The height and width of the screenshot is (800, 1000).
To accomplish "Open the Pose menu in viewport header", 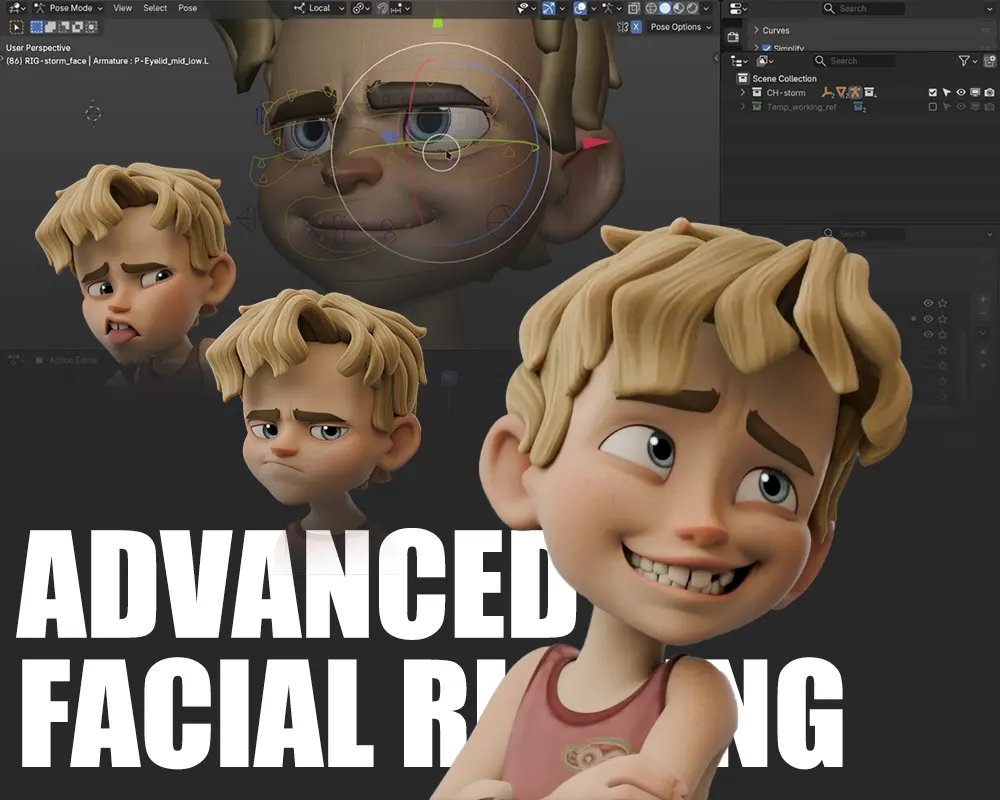I will 188,8.
